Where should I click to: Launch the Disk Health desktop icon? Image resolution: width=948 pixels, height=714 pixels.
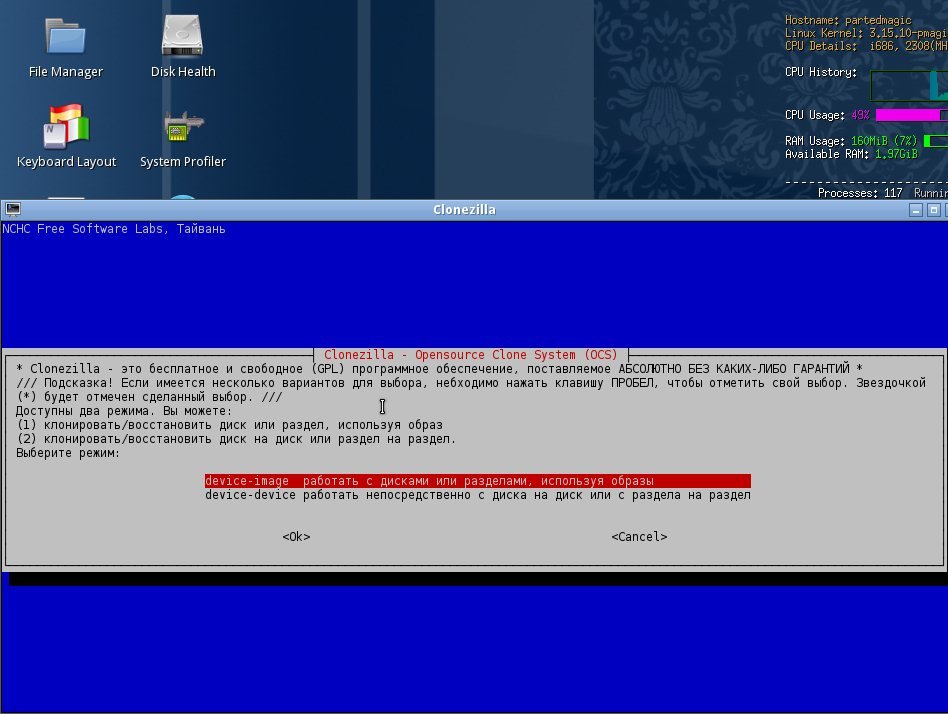183,47
